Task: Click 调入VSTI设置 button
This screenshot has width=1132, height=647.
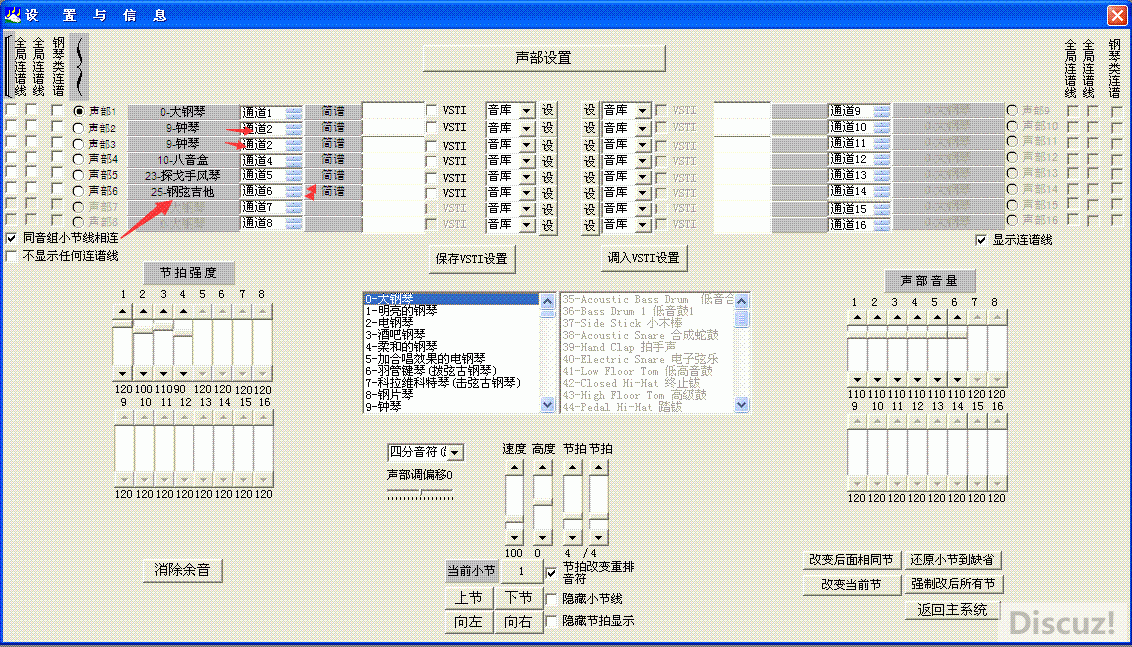Action: click(x=643, y=258)
